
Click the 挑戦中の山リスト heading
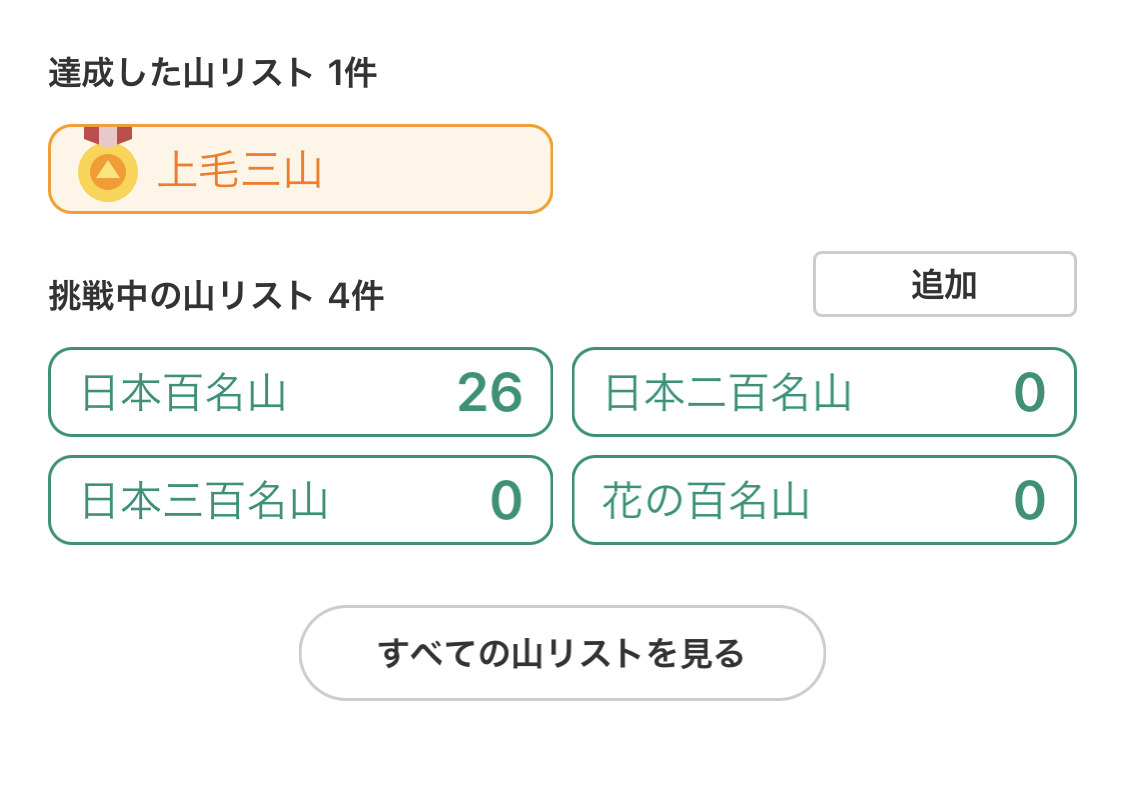click(x=180, y=296)
